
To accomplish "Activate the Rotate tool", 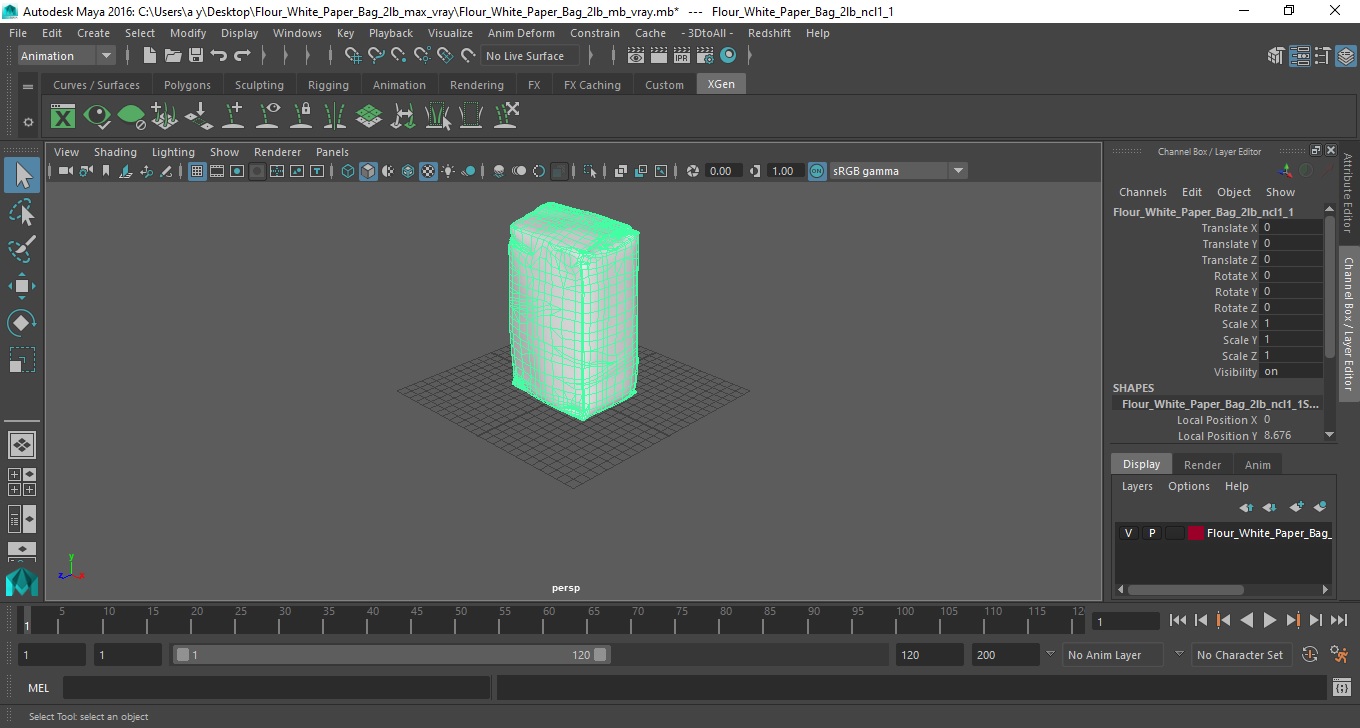I will [x=22, y=323].
